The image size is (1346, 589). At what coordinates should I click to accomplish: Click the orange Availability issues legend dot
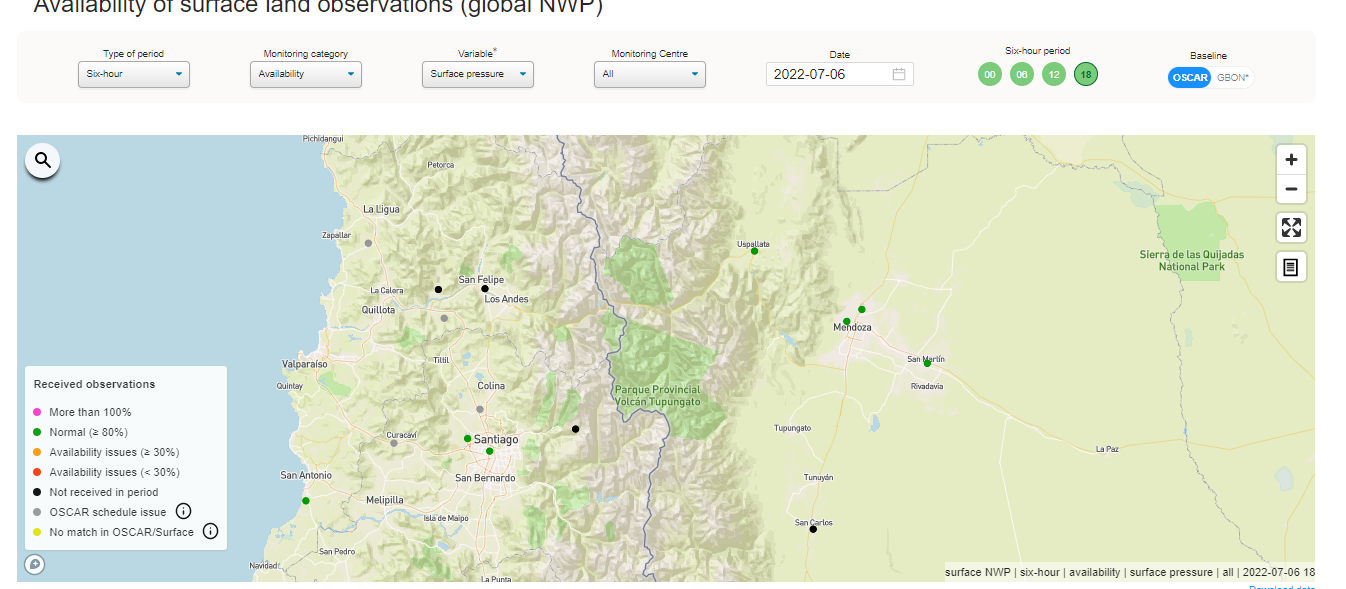pyautogui.click(x=37, y=452)
